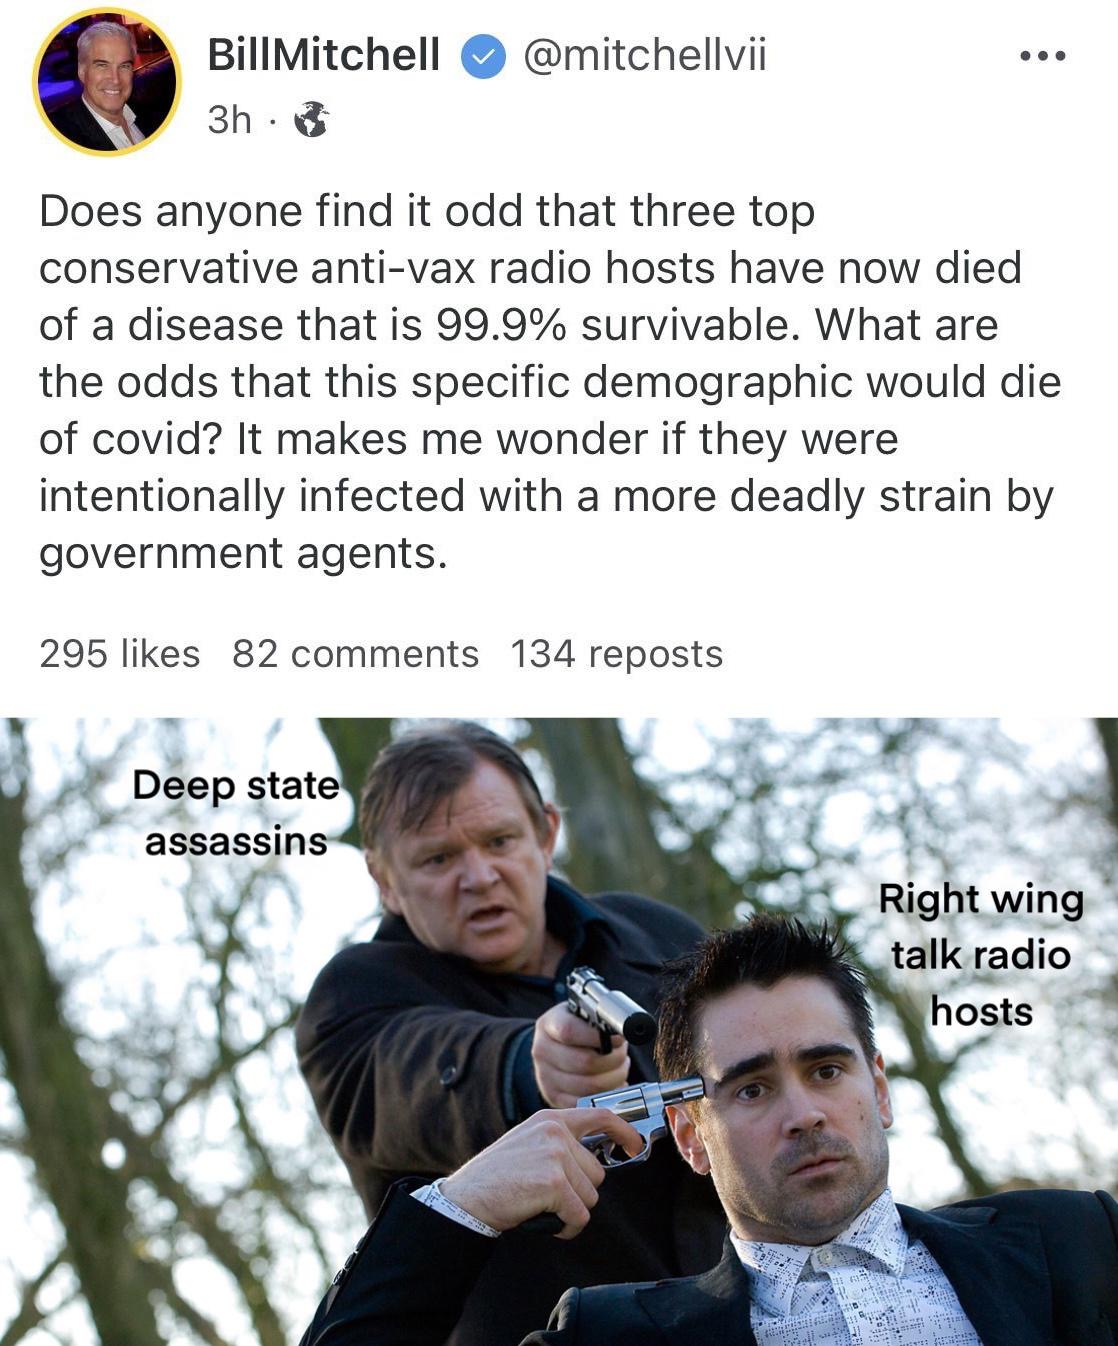1118x1346 pixels.
Task: View the 295 likes list
Action: tap(119, 654)
